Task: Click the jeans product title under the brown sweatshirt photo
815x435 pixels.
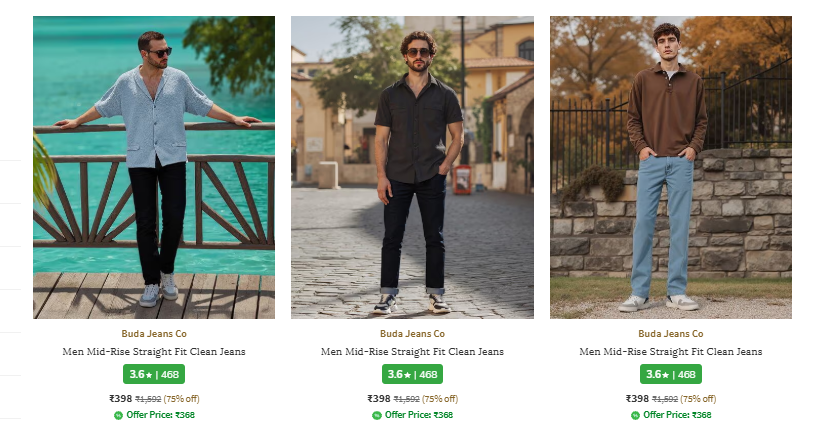Action: coord(670,352)
